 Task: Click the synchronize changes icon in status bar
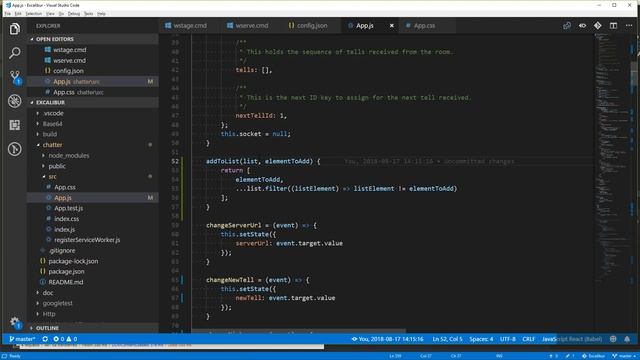coord(45,339)
